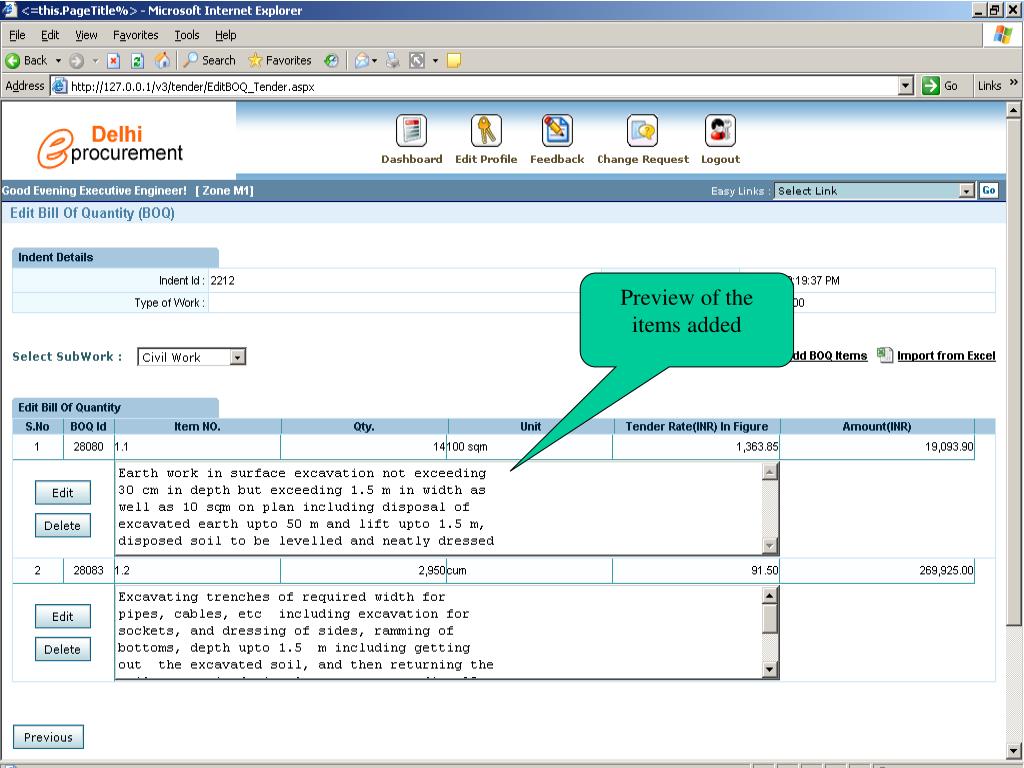Click the Delhi eProcurement logo
This screenshot has height=768, width=1024.
pos(110,146)
